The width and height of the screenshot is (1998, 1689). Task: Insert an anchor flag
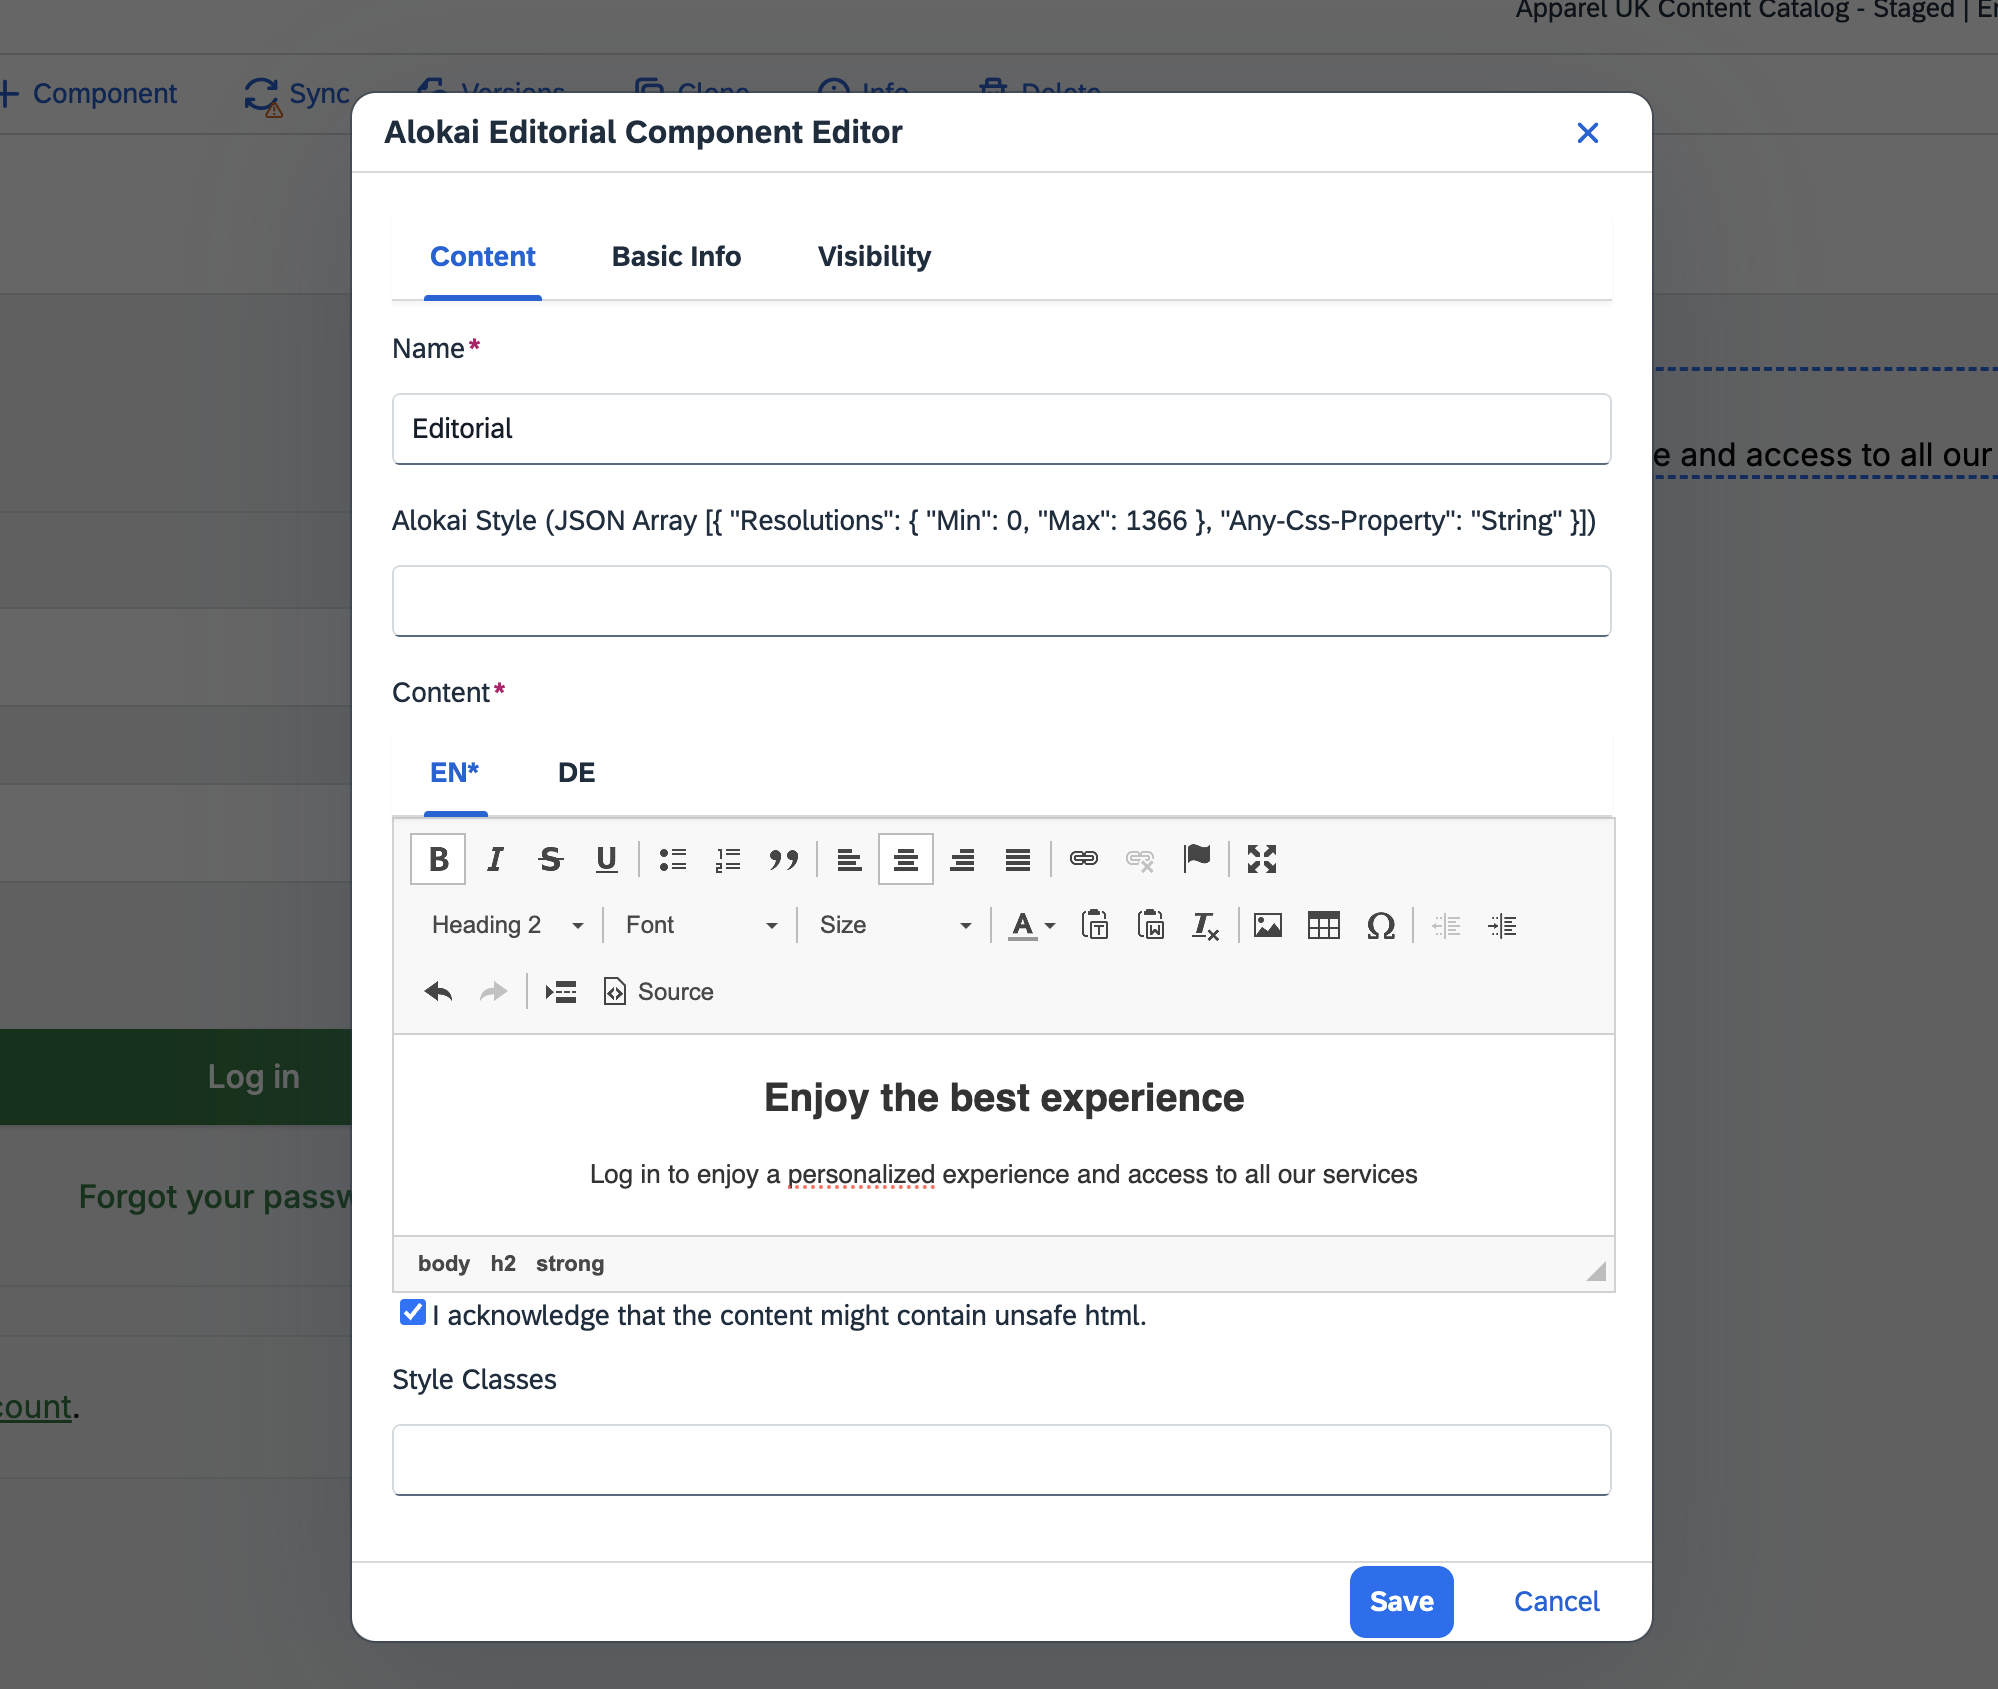tap(1197, 859)
